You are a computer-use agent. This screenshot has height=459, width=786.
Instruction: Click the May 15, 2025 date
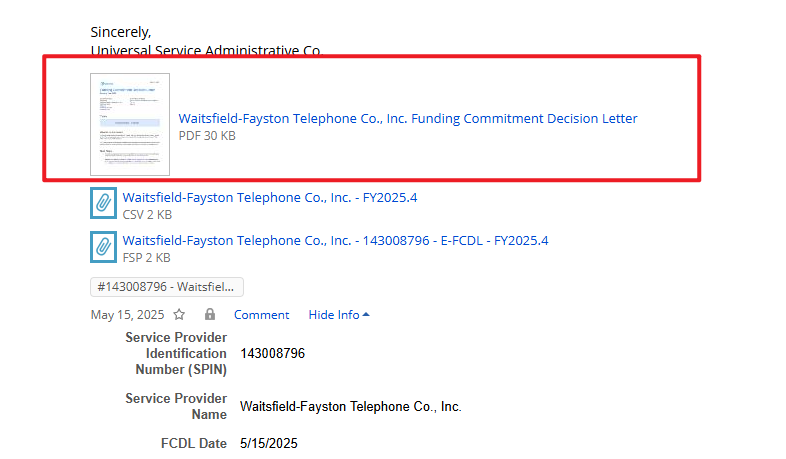click(x=127, y=314)
